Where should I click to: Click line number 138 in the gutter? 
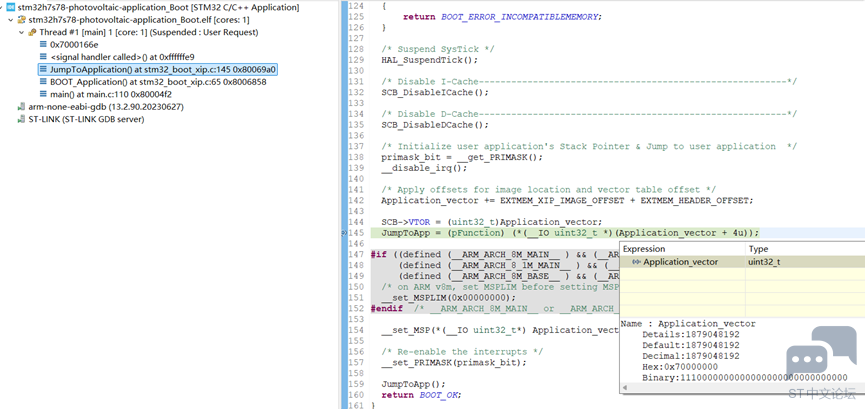point(357,157)
